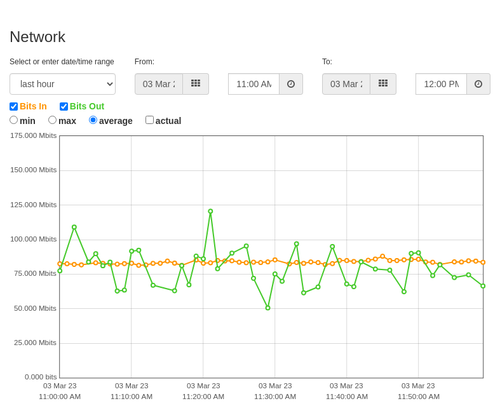Uncheck the Bits In checkbox
The height and width of the screenshot is (403, 500).
[x=14, y=106]
